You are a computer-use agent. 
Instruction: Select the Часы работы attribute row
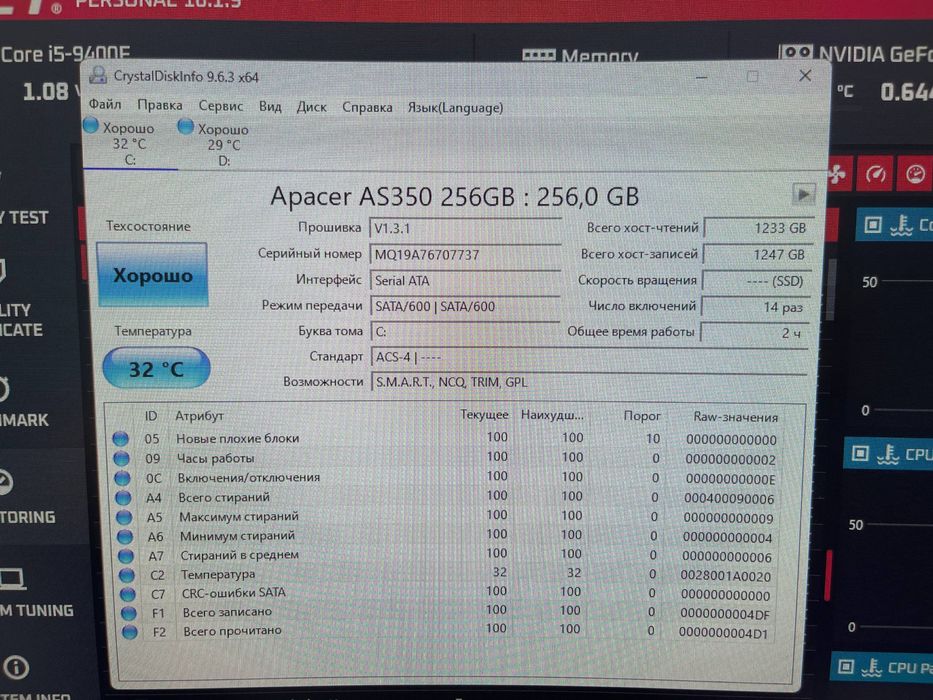point(445,458)
